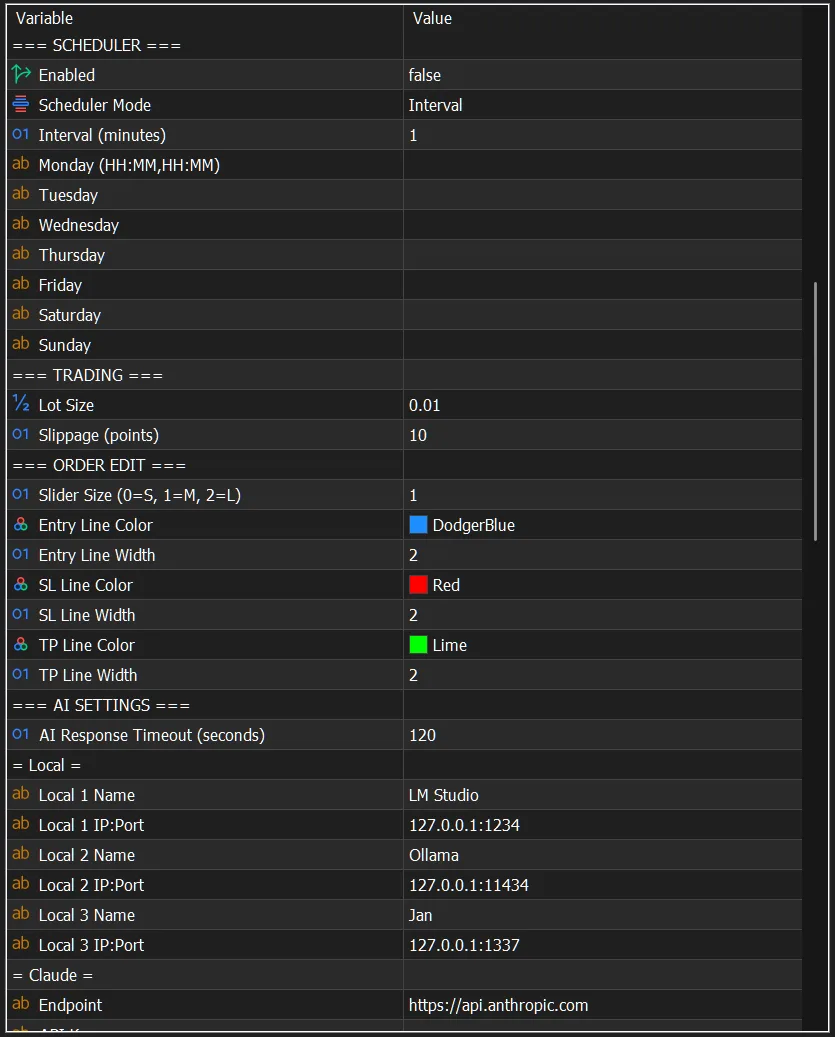835x1037 pixels.
Task: Edit the Slippage value 10
Action: [602, 435]
